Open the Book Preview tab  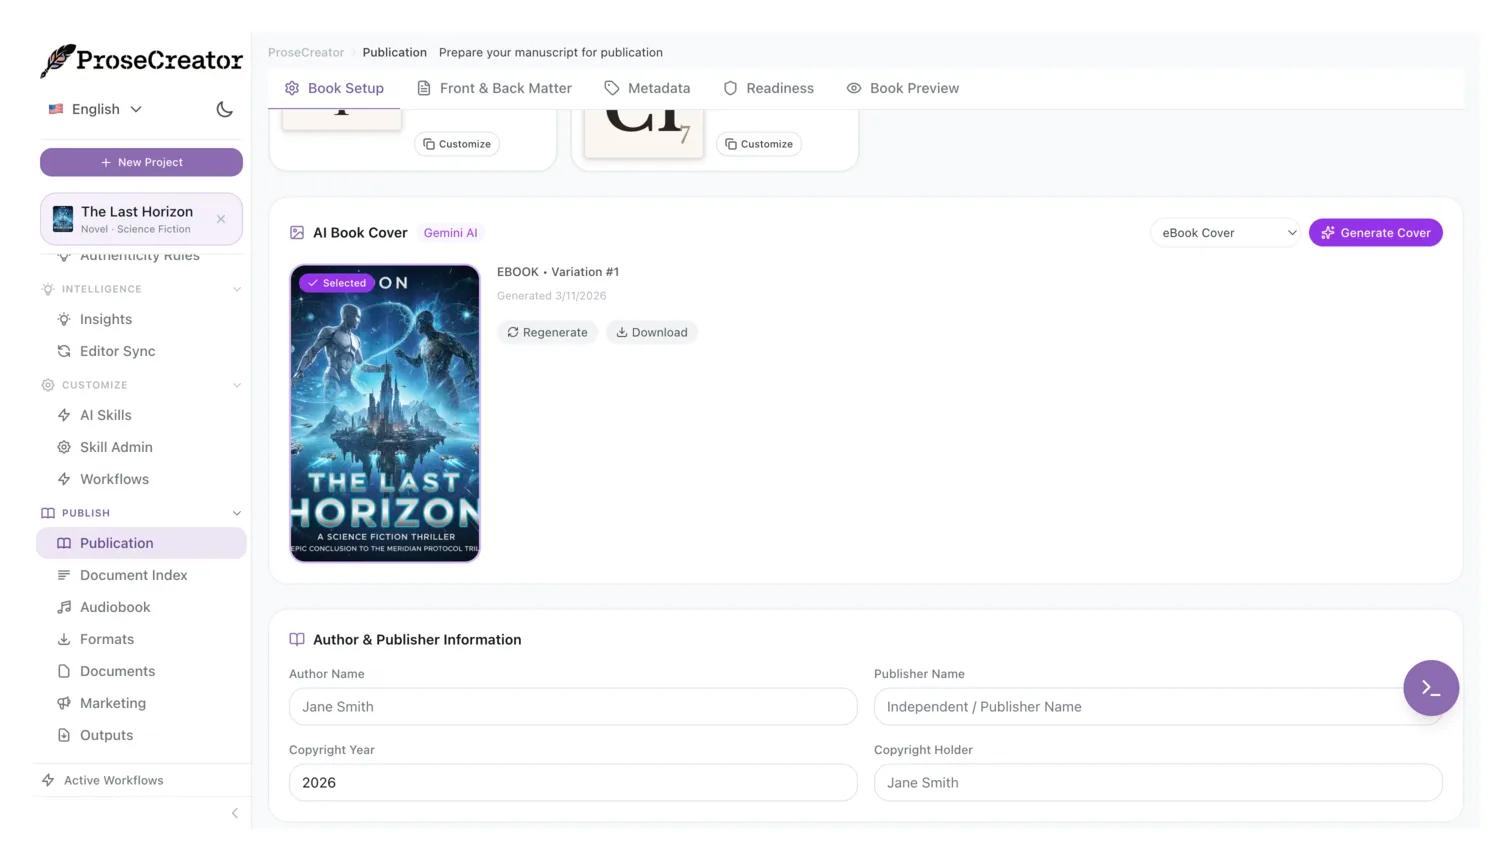902,88
